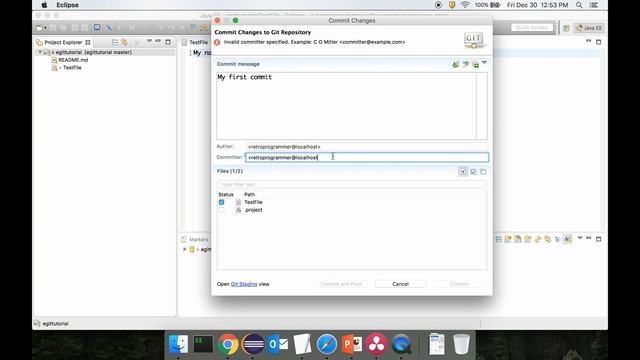The width and height of the screenshot is (640, 360).
Task: Click the amend previous commit icon
Action: point(456,64)
